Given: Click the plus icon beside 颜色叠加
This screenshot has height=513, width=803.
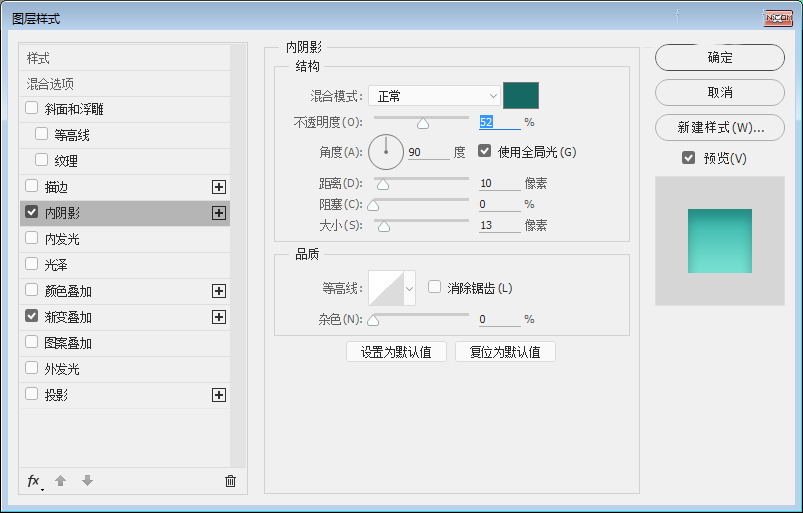Looking at the screenshot, I should coord(219,291).
